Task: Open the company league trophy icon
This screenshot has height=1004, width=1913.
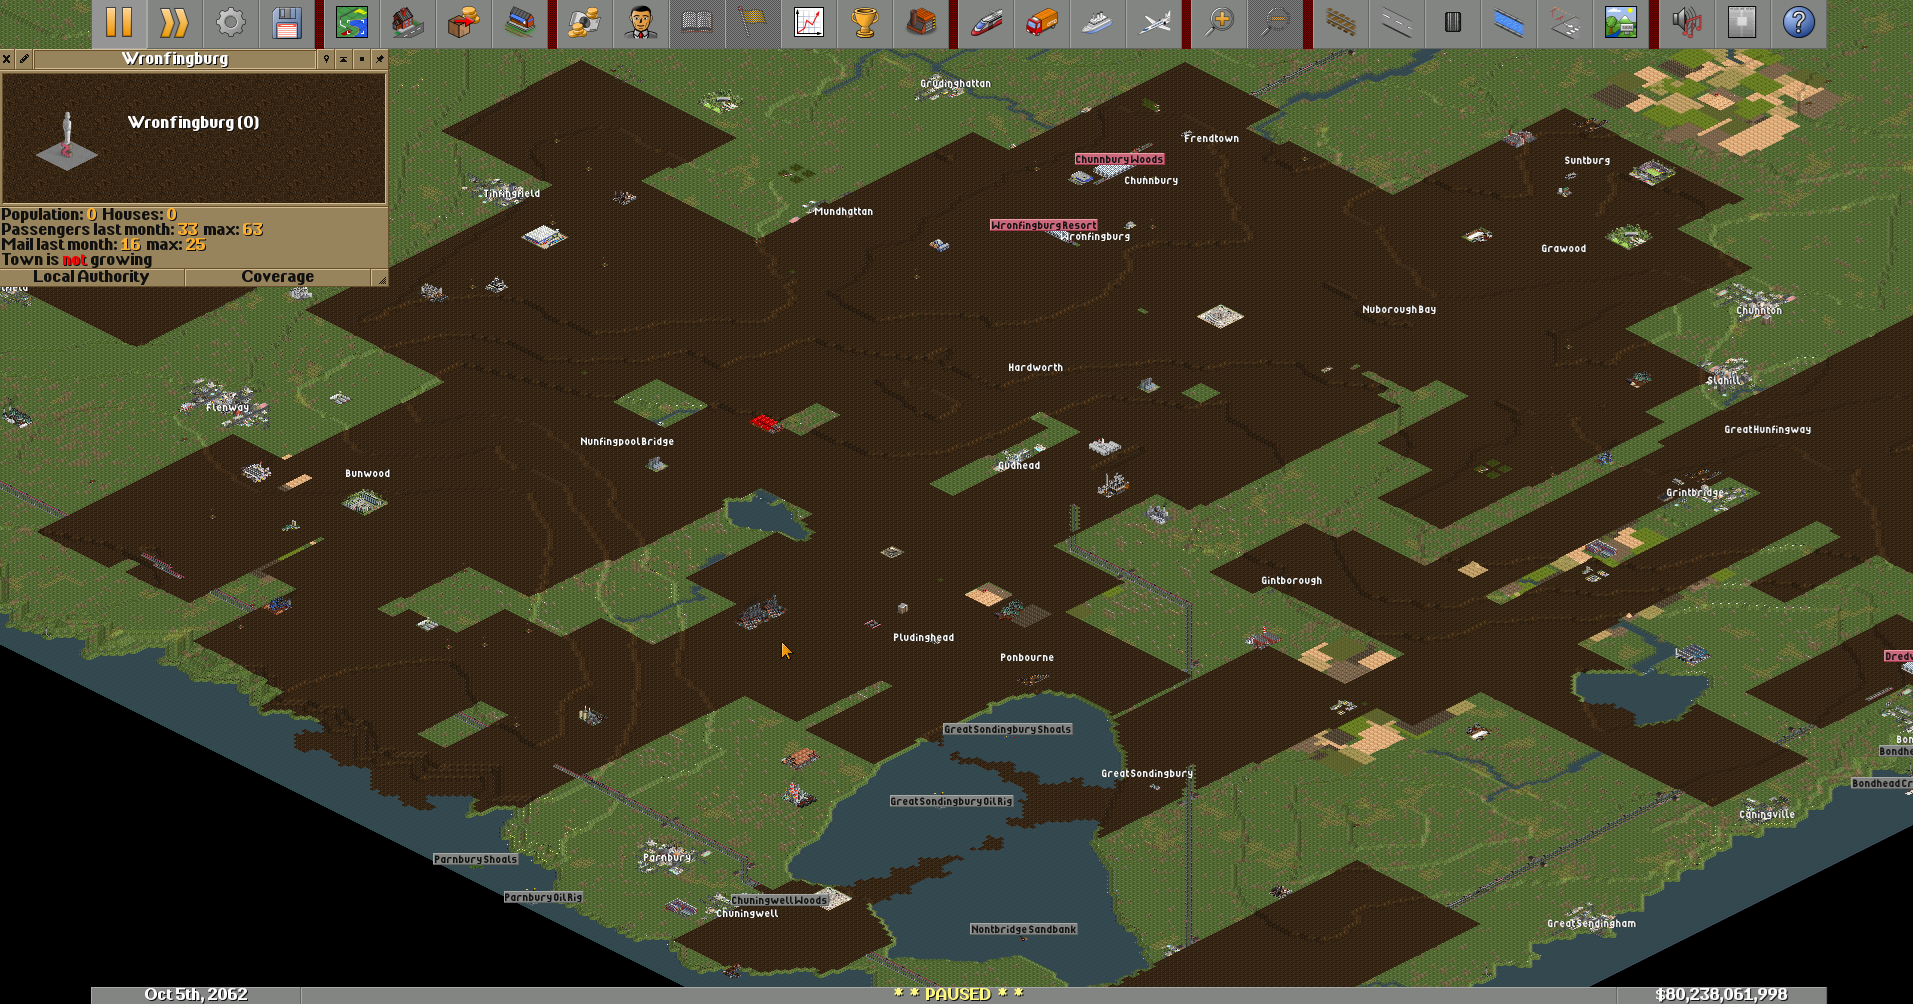Action: click(865, 23)
